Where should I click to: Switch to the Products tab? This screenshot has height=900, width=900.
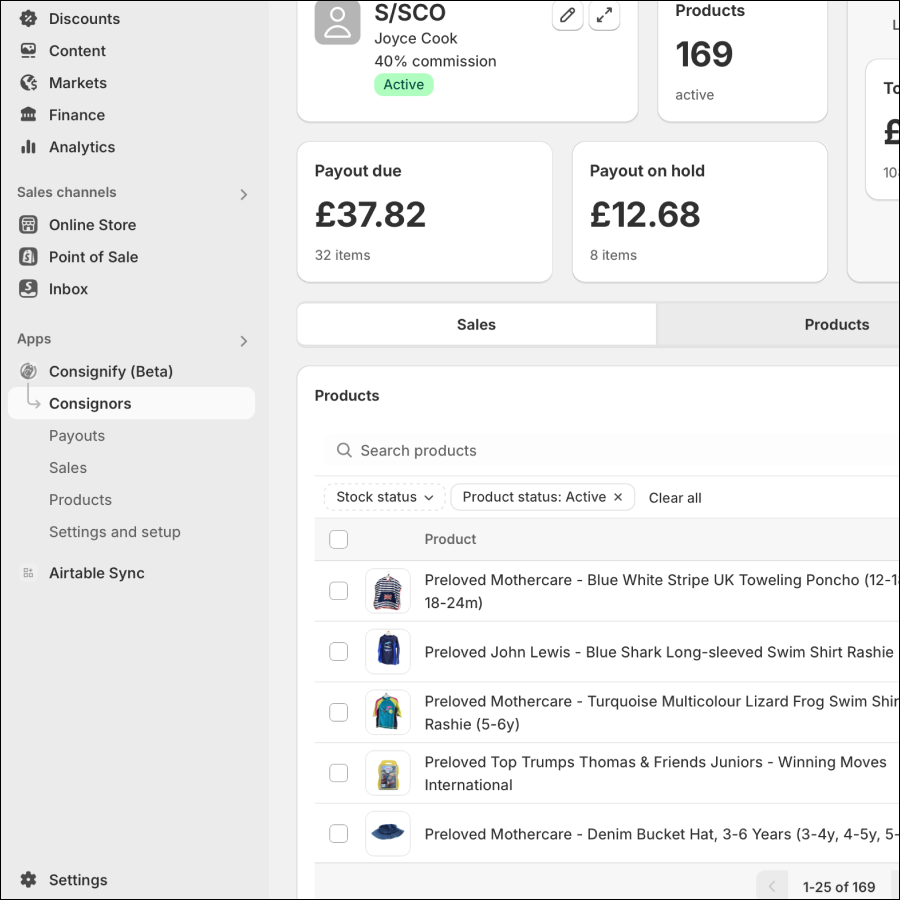[836, 325]
